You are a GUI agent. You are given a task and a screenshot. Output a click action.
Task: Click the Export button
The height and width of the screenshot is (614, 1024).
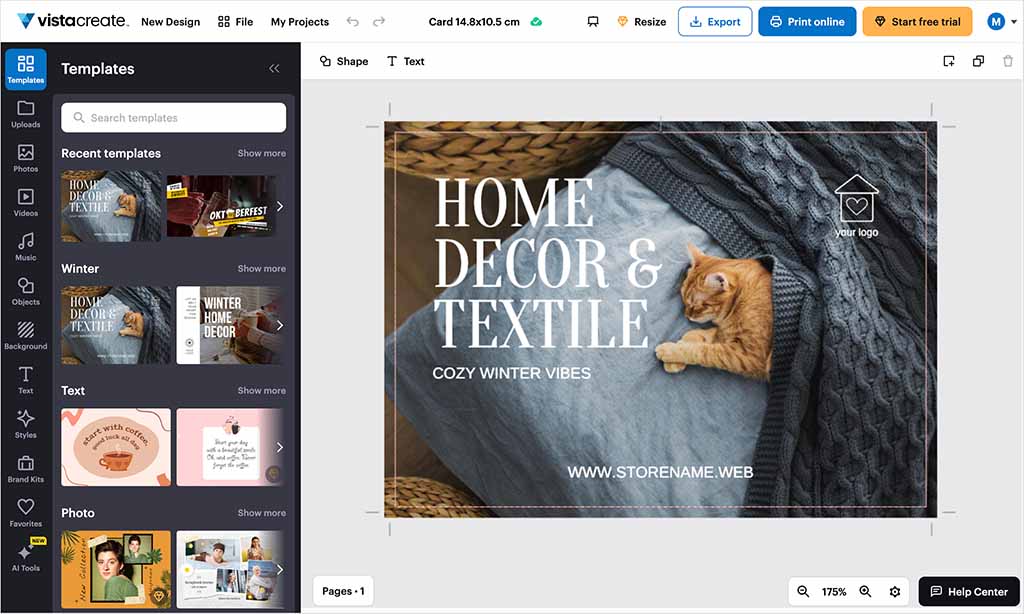(715, 21)
